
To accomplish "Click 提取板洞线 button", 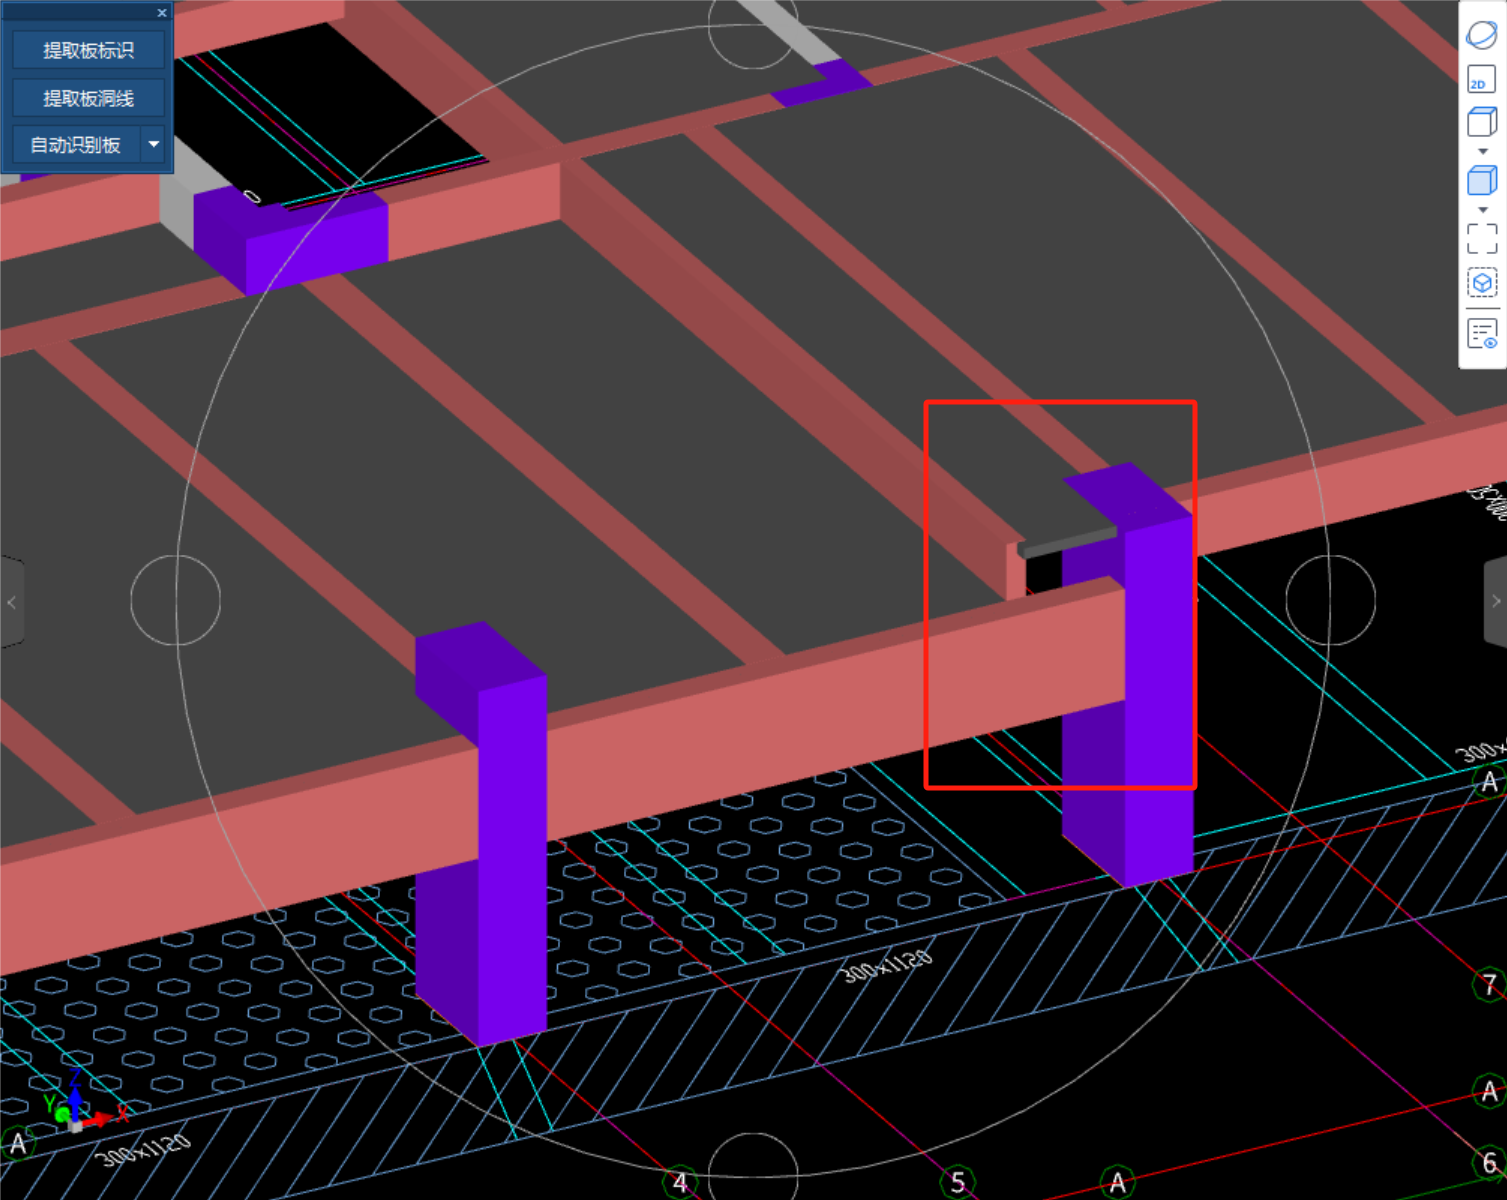I will pos(88,98).
